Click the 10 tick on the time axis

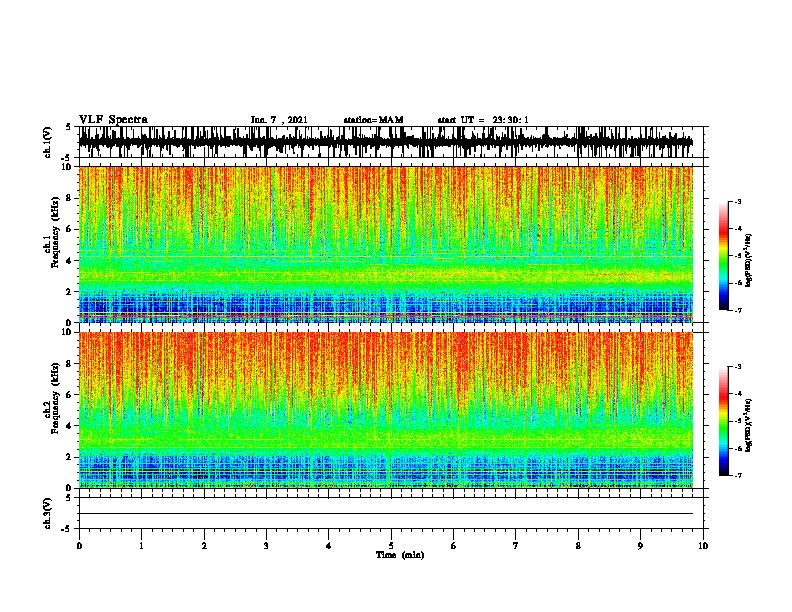point(703,546)
